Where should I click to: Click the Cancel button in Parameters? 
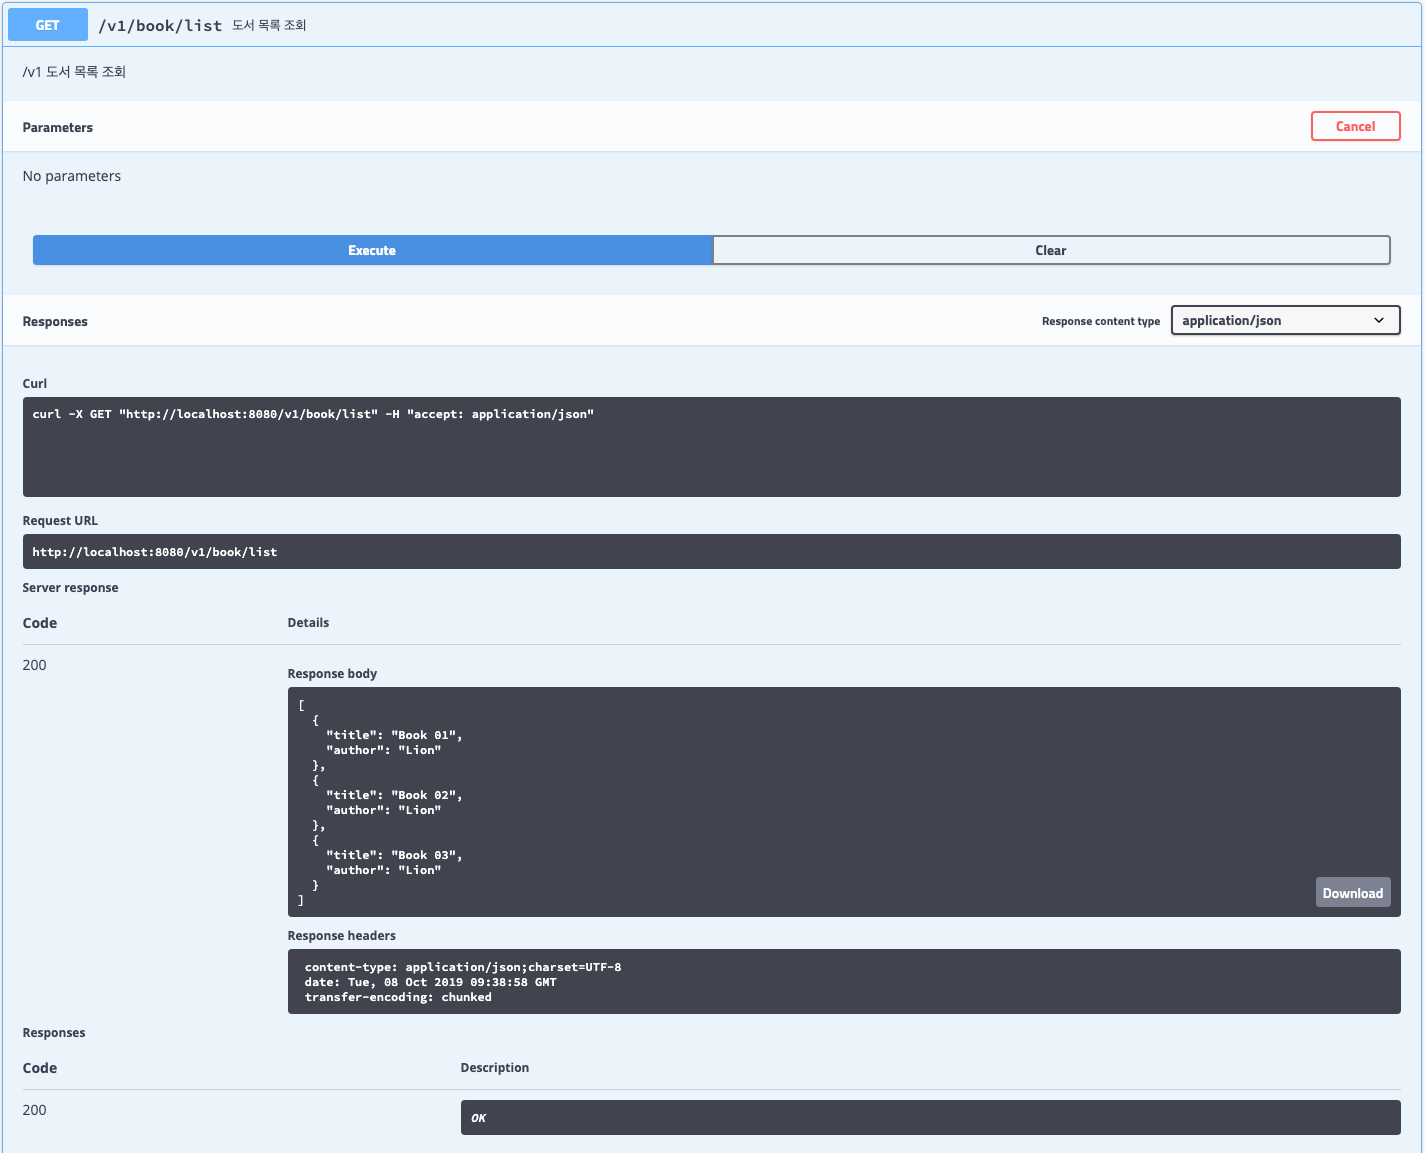pos(1355,126)
